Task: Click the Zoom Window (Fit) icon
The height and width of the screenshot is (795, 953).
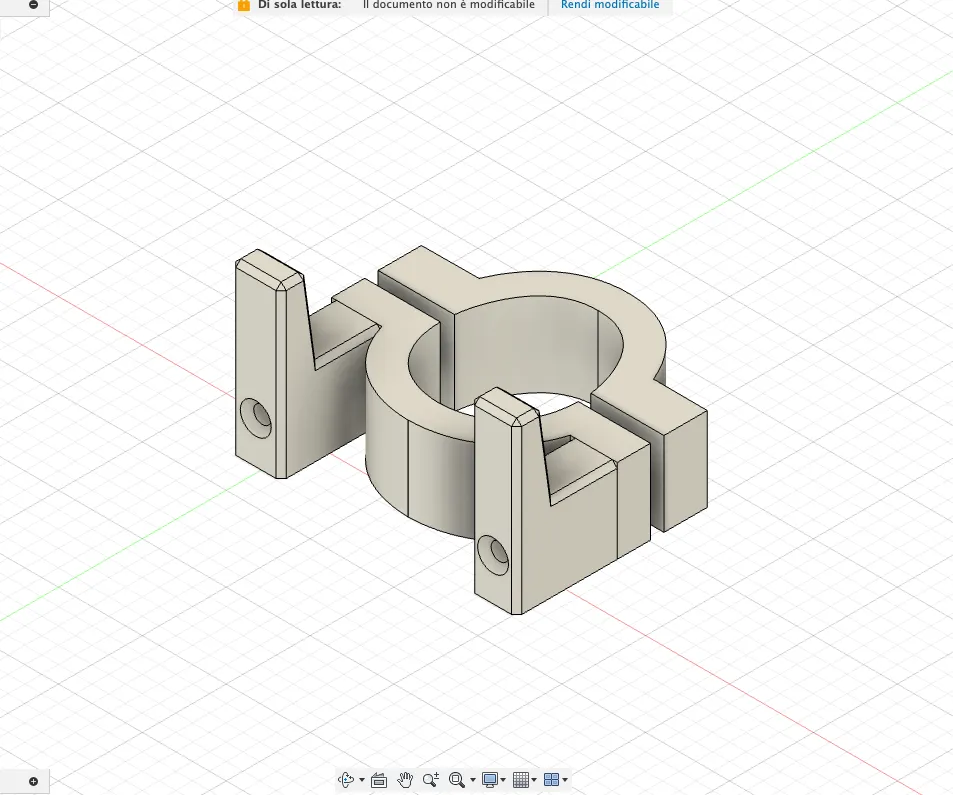Action: pyautogui.click(x=457, y=779)
